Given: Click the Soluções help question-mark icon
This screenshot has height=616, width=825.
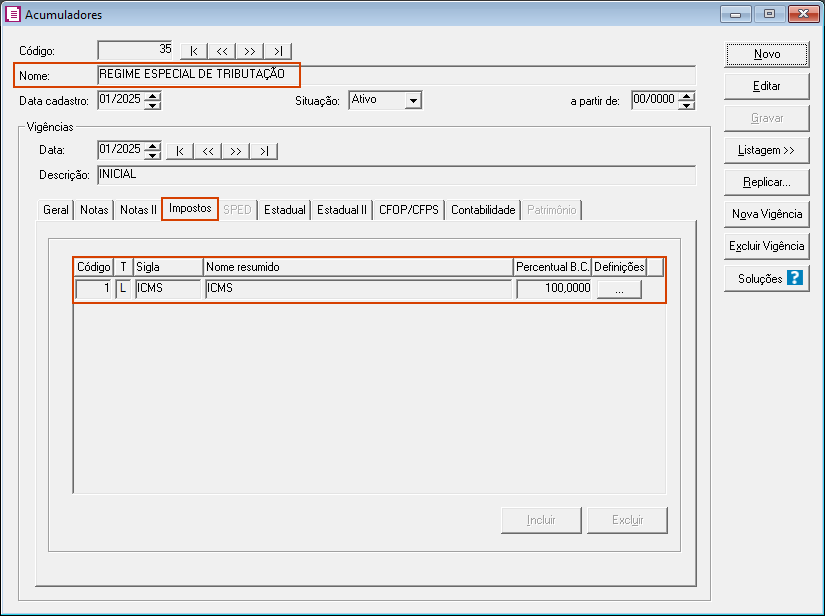Looking at the screenshot, I should click(x=795, y=278).
